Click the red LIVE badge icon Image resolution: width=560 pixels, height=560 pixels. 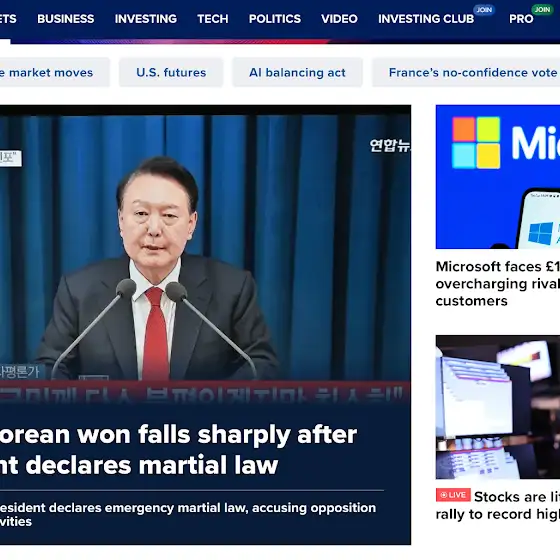[x=453, y=495]
